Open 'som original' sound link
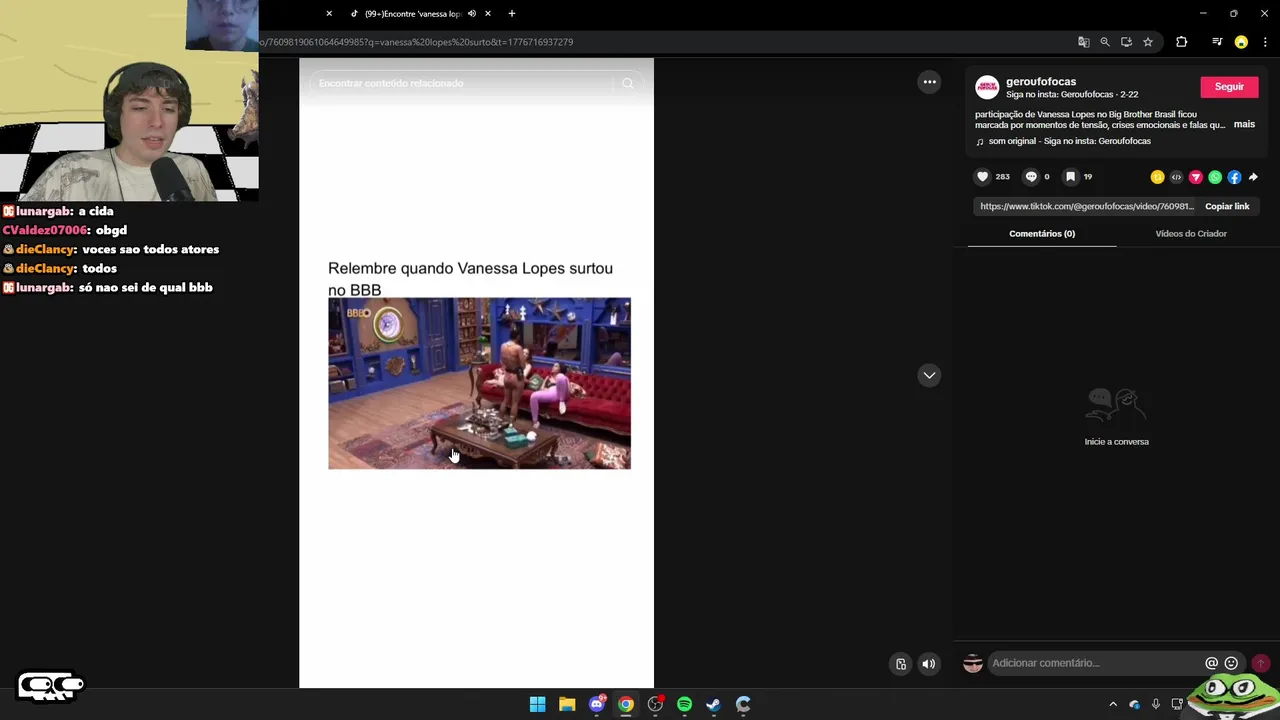Image resolution: width=1280 pixels, height=720 pixels. [x=1069, y=141]
